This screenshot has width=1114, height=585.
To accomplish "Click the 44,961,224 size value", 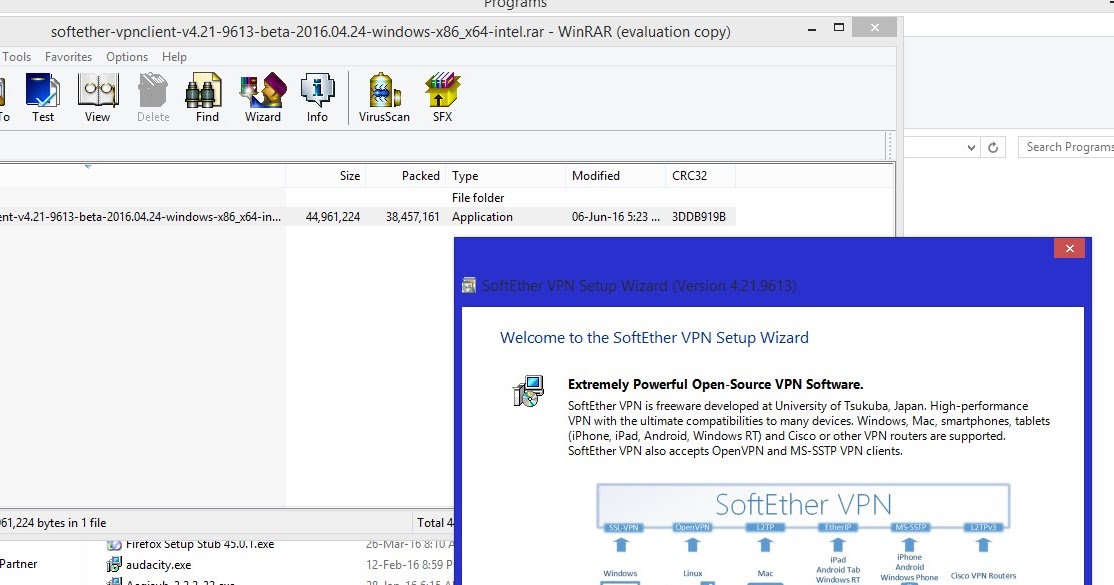I will [332, 217].
